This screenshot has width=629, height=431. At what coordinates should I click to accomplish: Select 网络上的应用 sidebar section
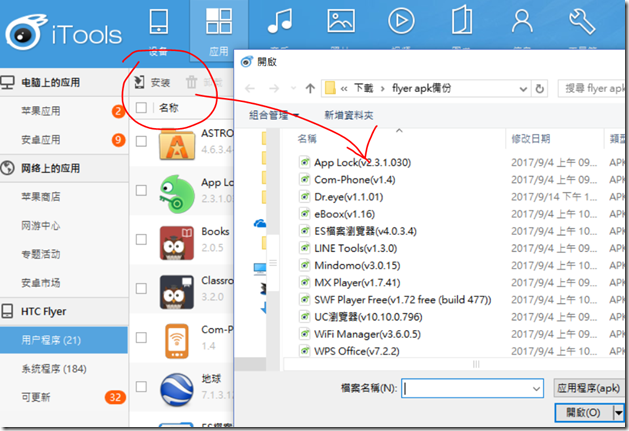point(50,168)
